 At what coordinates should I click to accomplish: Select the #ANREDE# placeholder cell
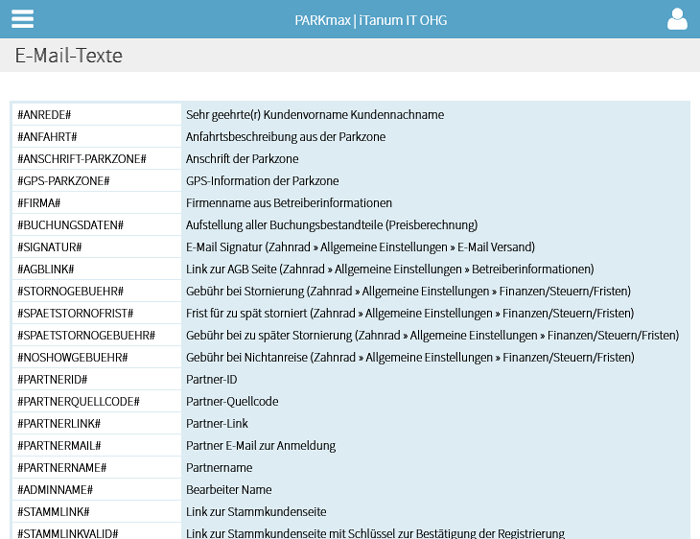(96, 114)
